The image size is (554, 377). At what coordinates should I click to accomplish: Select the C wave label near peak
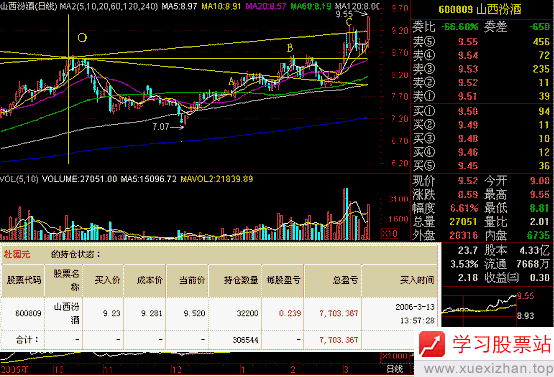349,23
